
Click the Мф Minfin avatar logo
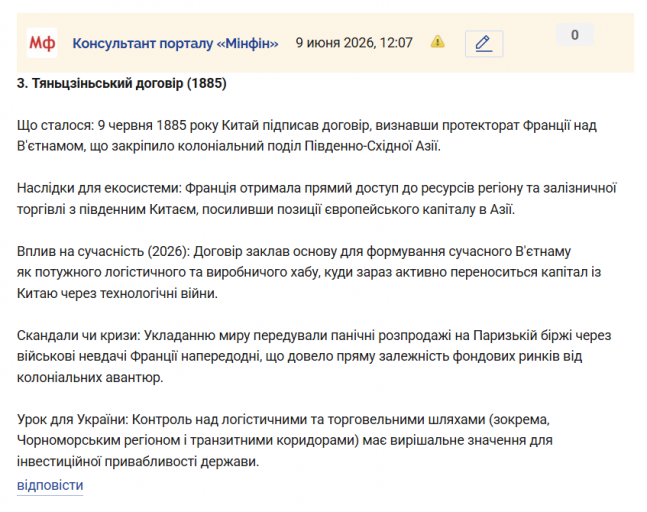tap(42, 43)
